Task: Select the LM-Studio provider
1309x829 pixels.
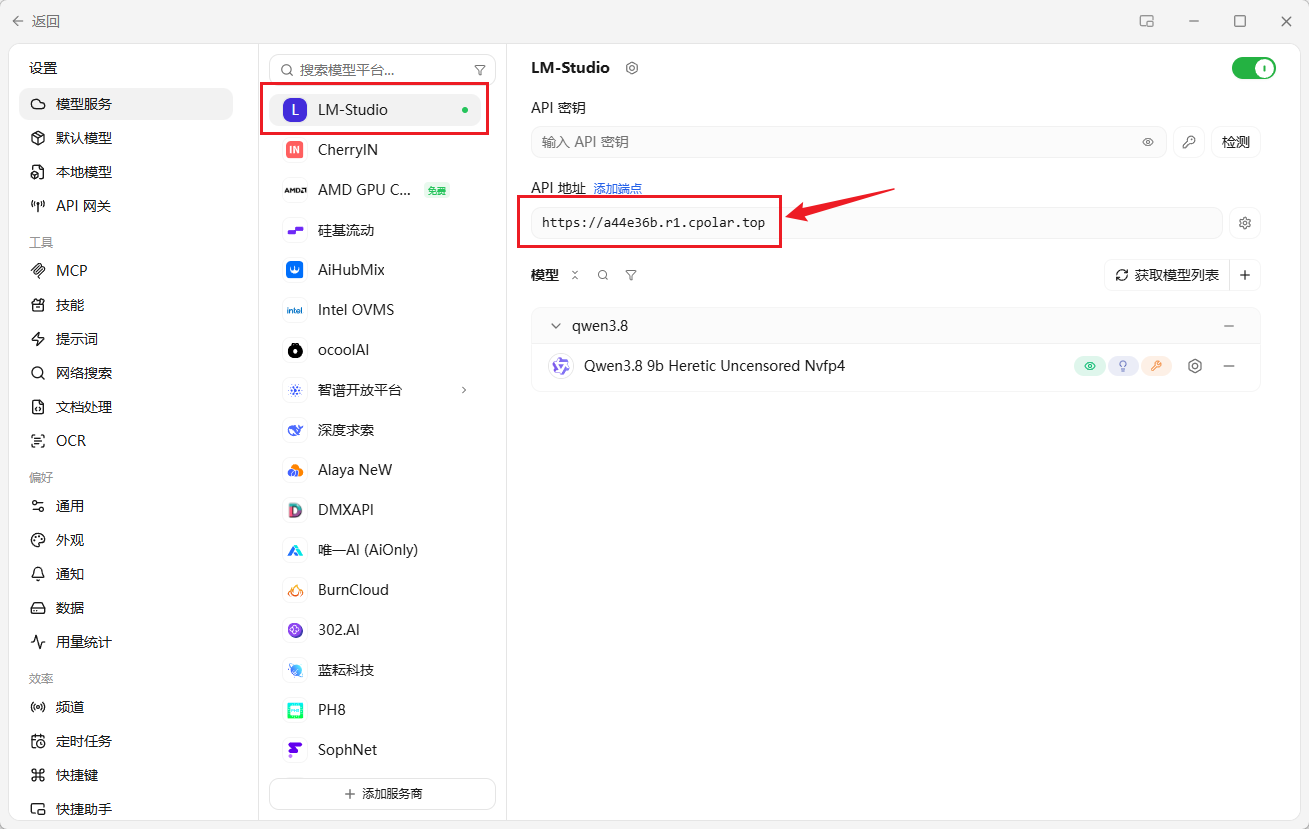Action: (375, 110)
